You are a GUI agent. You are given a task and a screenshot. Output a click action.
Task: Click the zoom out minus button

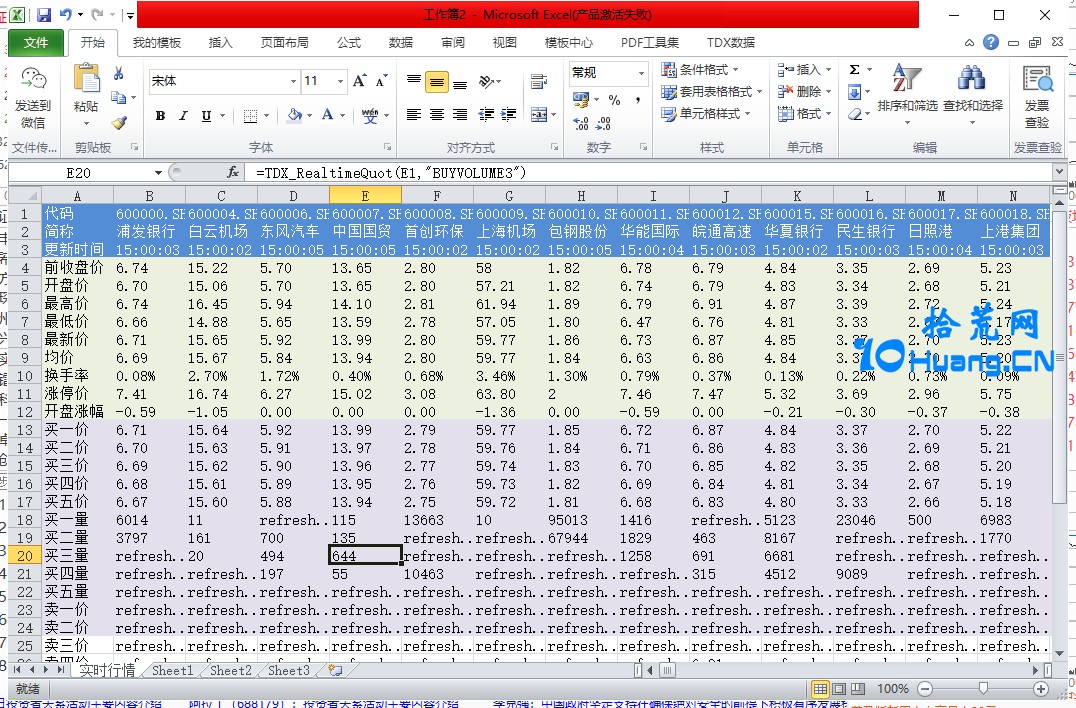point(925,689)
